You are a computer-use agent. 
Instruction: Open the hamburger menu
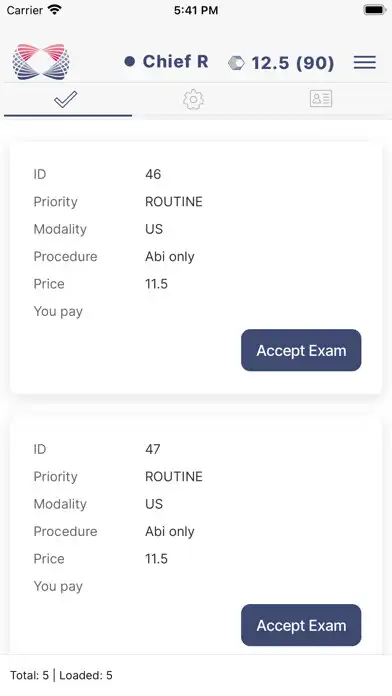[x=364, y=63]
